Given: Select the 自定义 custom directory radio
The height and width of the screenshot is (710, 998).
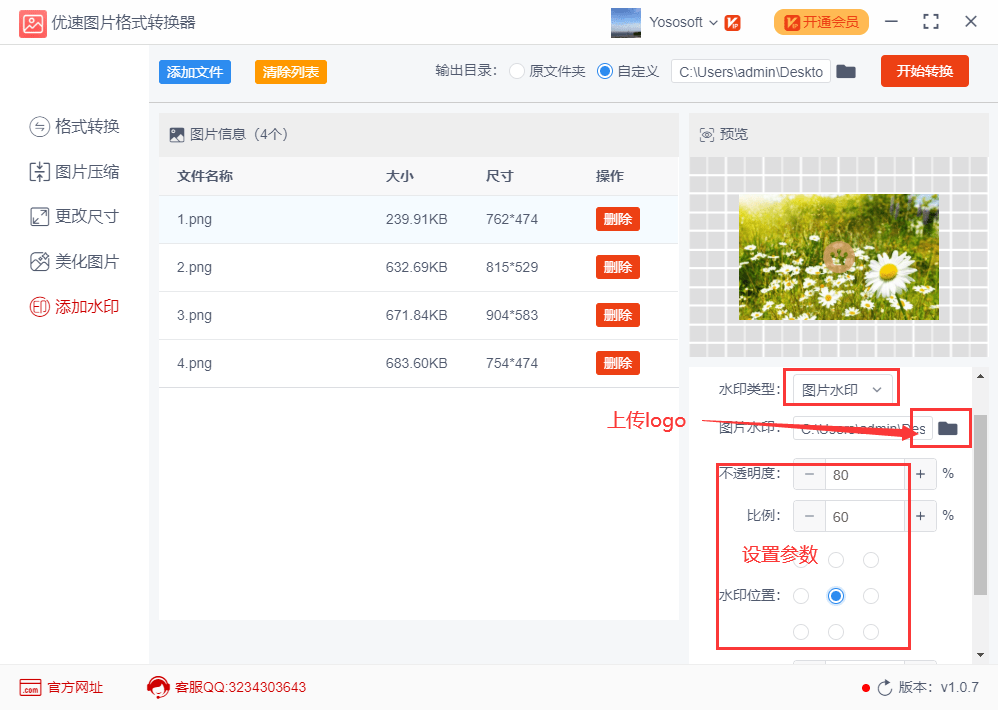Looking at the screenshot, I should (x=605, y=71).
